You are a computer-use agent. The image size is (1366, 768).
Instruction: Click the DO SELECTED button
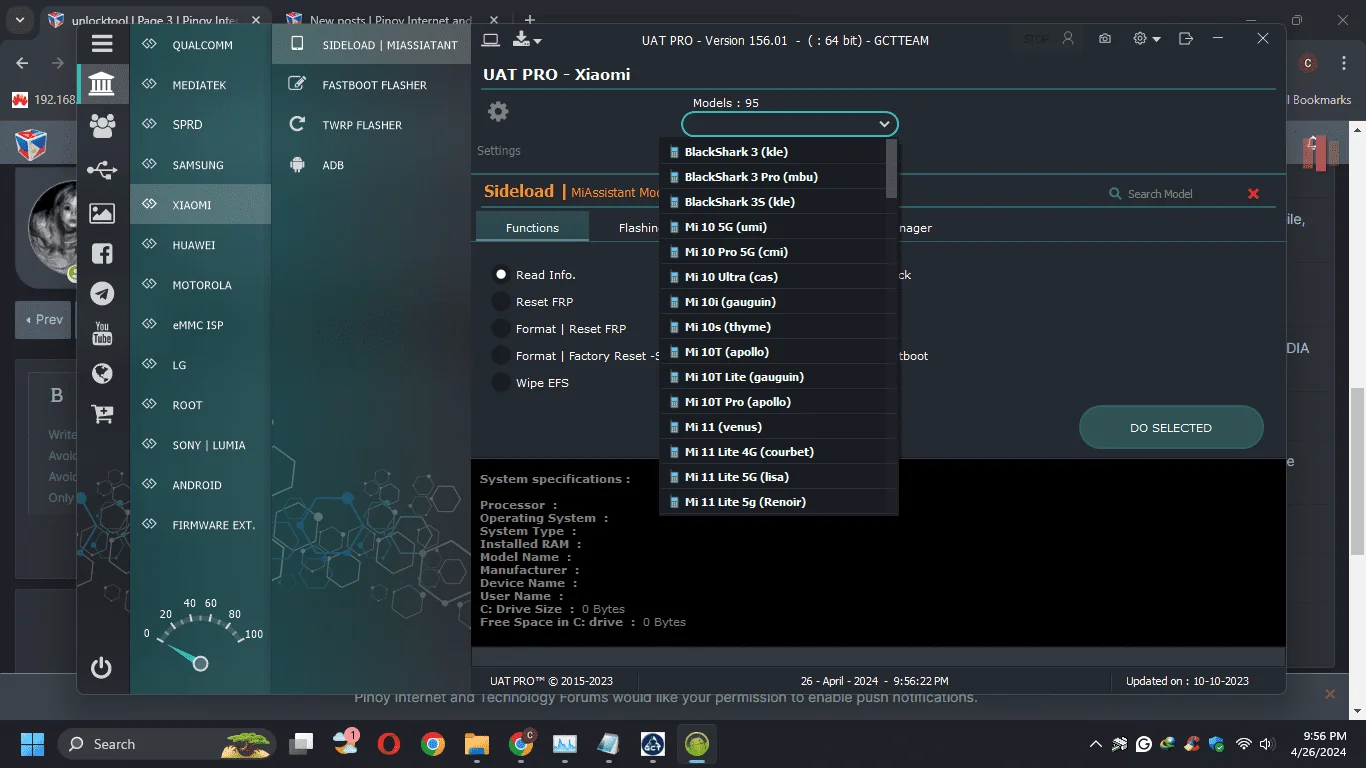1171,427
